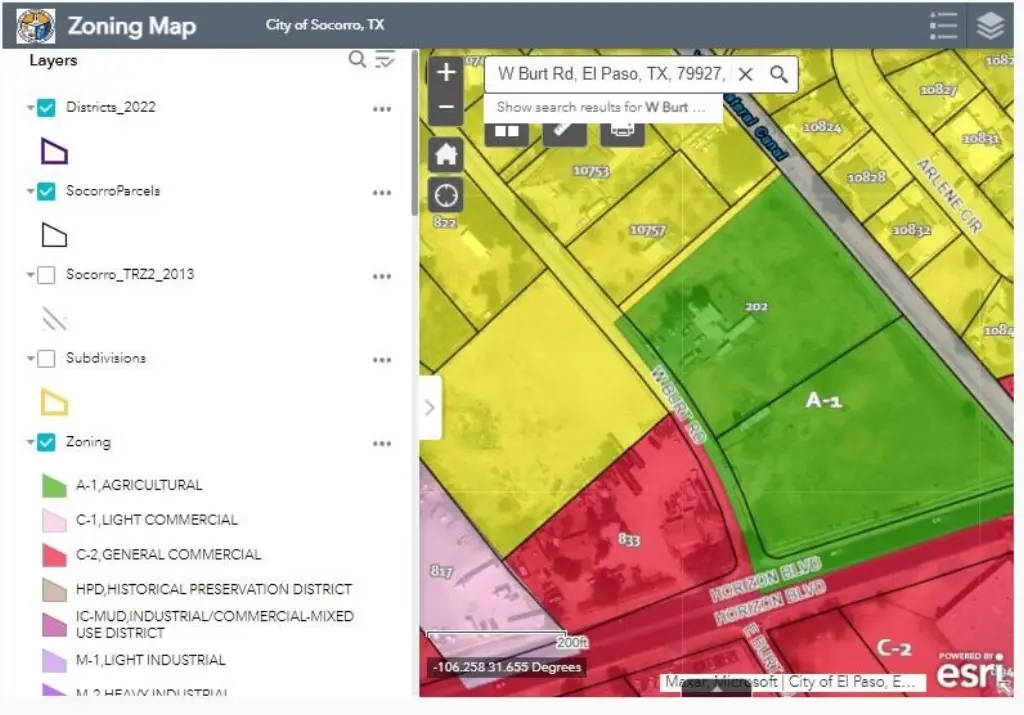Zoom in on the map
Screen dimensions: 1024x715
446,72
